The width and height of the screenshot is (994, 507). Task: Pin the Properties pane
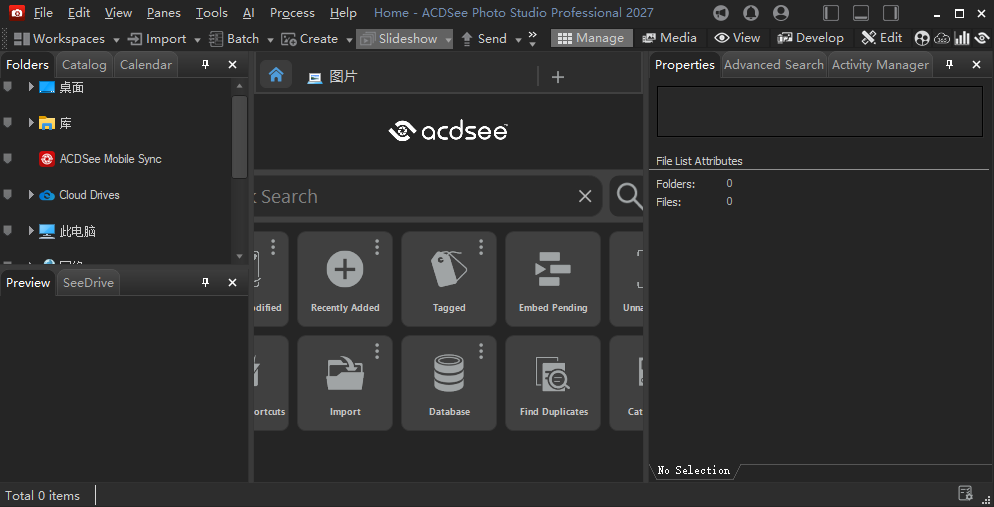pyautogui.click(x=950, y=65)
